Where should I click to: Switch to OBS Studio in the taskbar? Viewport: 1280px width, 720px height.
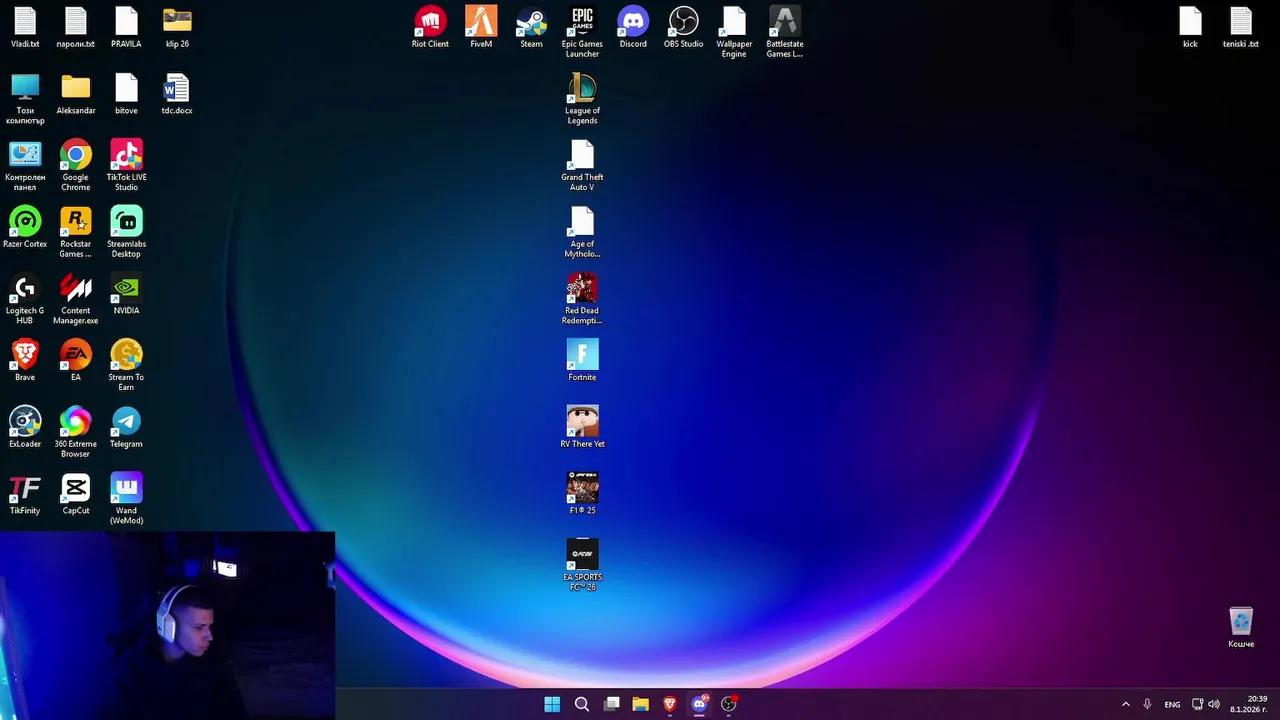pos(729,704)
